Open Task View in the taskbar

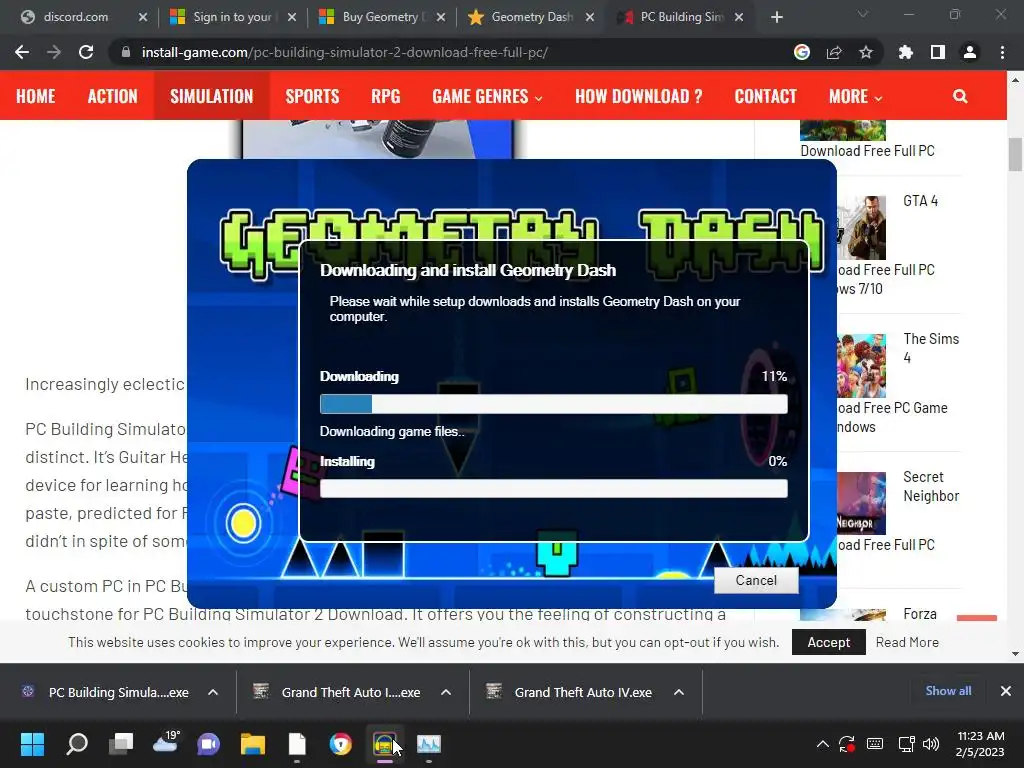coord(121,744)
